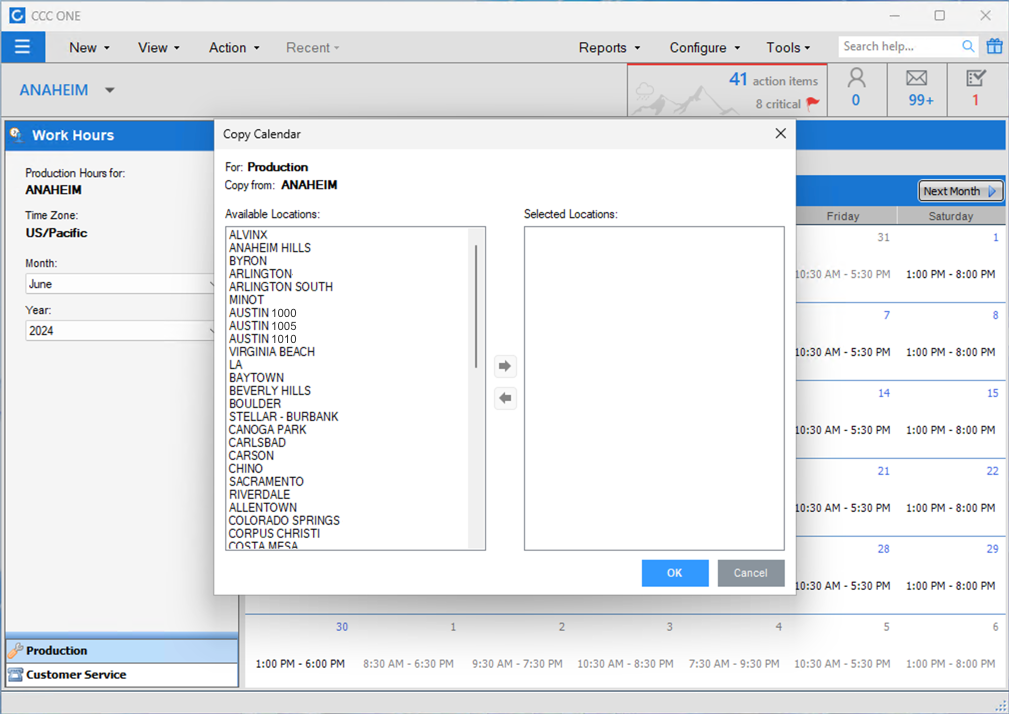Move location to Selected with right arrow
1009x714 pixels.
click(505, 366)
